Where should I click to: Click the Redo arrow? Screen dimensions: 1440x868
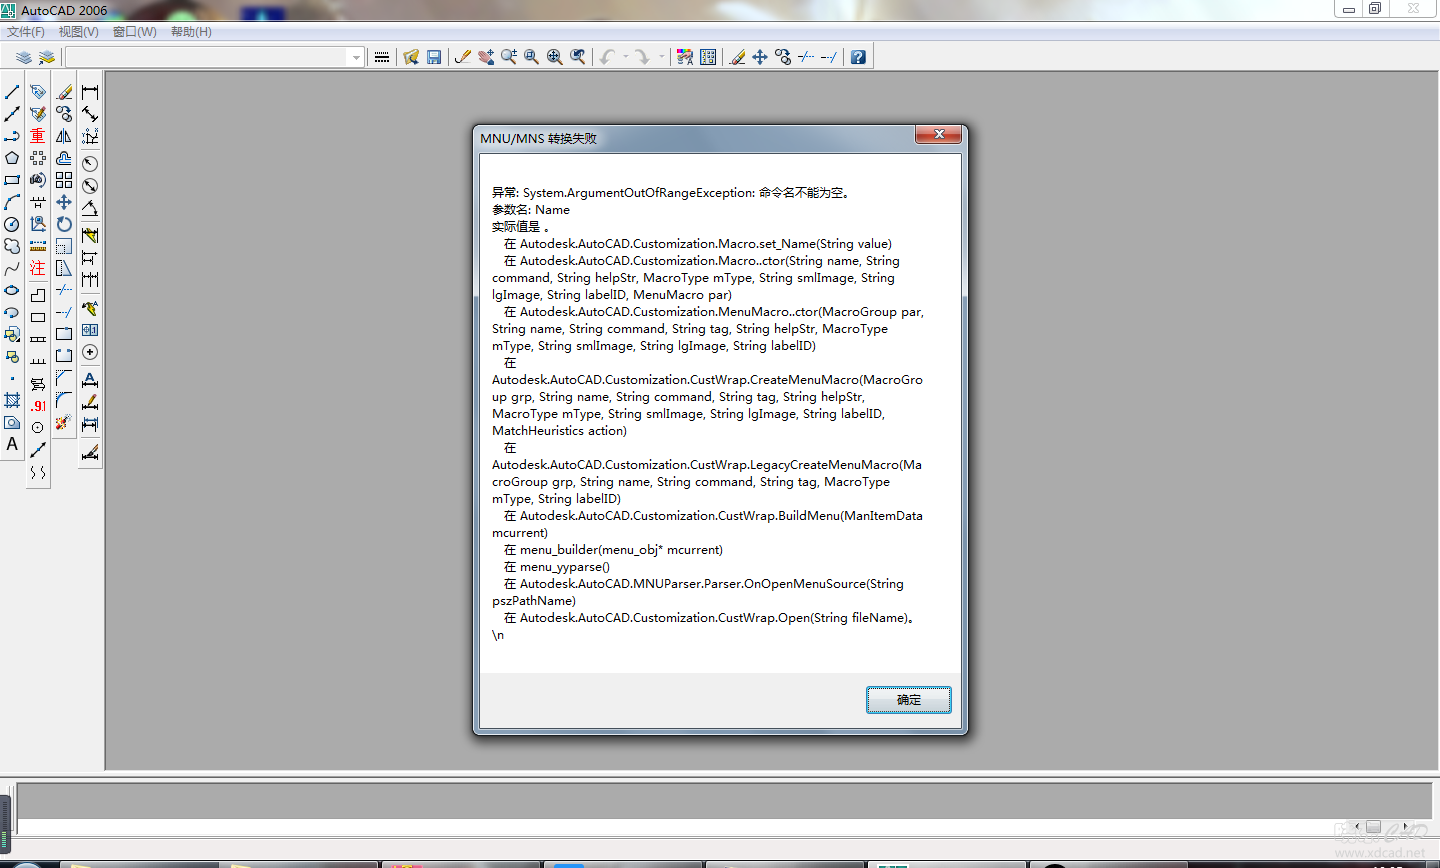coord(643,57)
